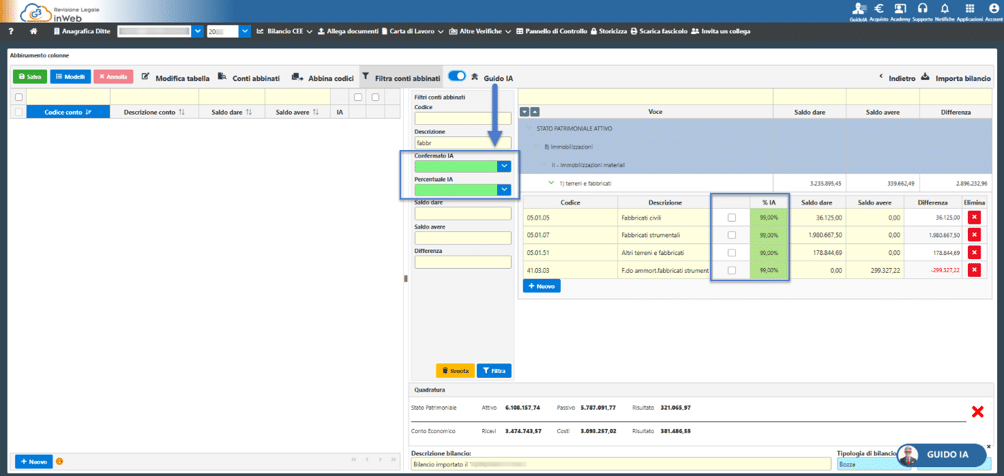The image size is (1004, 476).
Task: Expand all rows with down-arrow button
Action: click(x=524, y=111)
